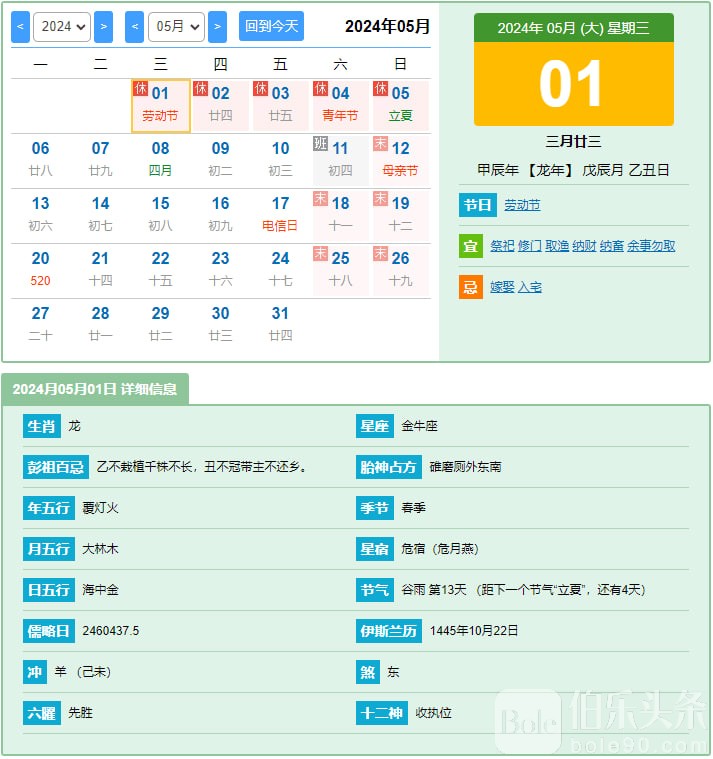Select May 12 母亲节 date
The height and width of the screenshot is (759, 713).
pyautogui.click(x=400, y=160)
